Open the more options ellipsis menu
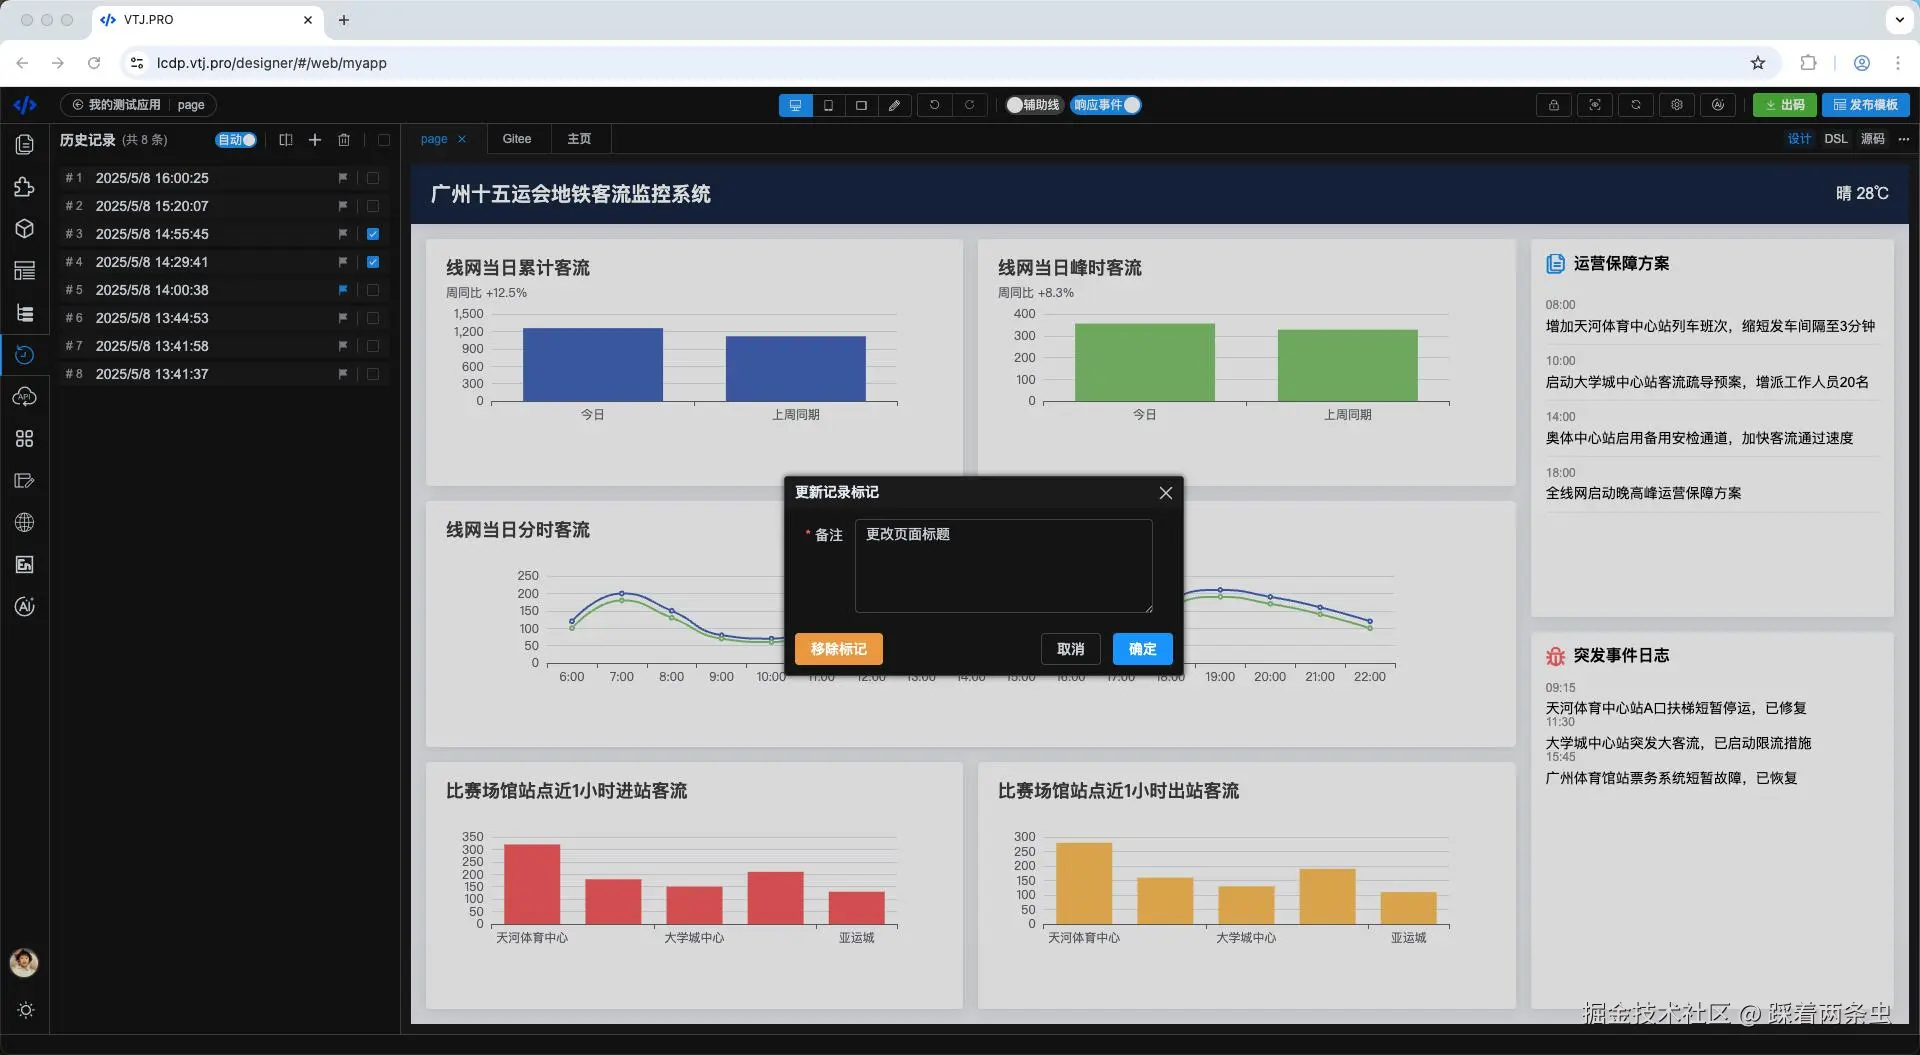This screenshot has height=1055, width=1920. click(x=1904, y=139)
